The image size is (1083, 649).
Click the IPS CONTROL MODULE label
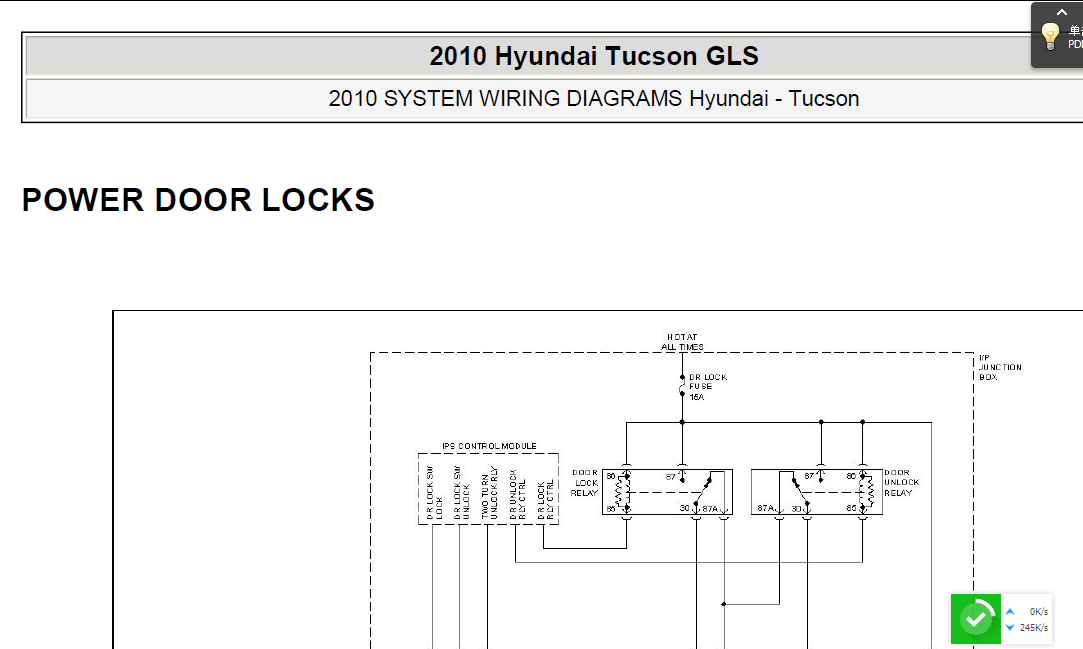coord(489,446)
